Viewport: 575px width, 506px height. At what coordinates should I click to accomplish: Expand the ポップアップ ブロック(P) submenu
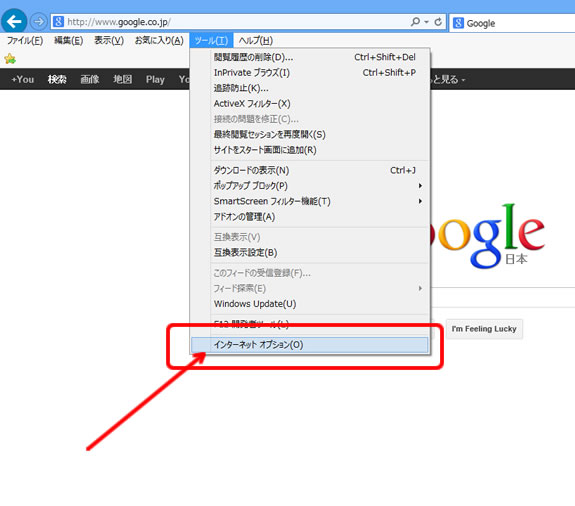tap(420, 186)
